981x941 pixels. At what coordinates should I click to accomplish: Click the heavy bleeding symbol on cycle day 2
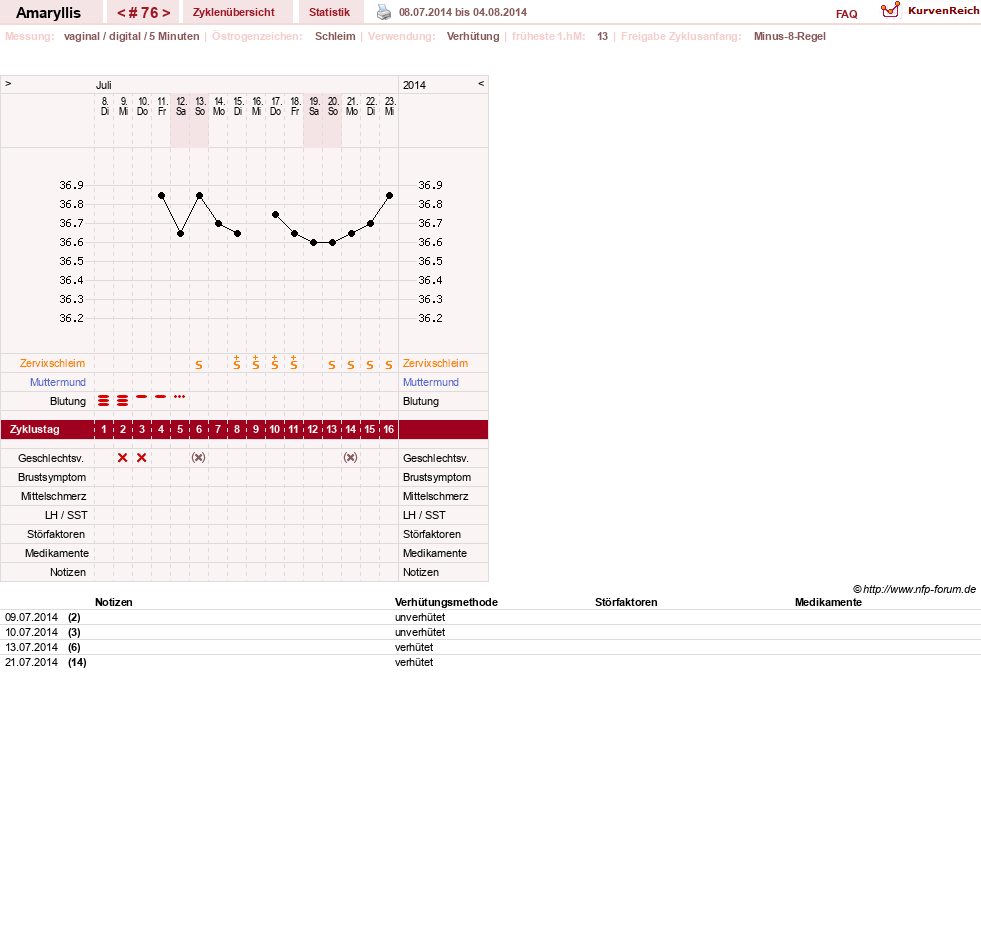coord(123,400)
